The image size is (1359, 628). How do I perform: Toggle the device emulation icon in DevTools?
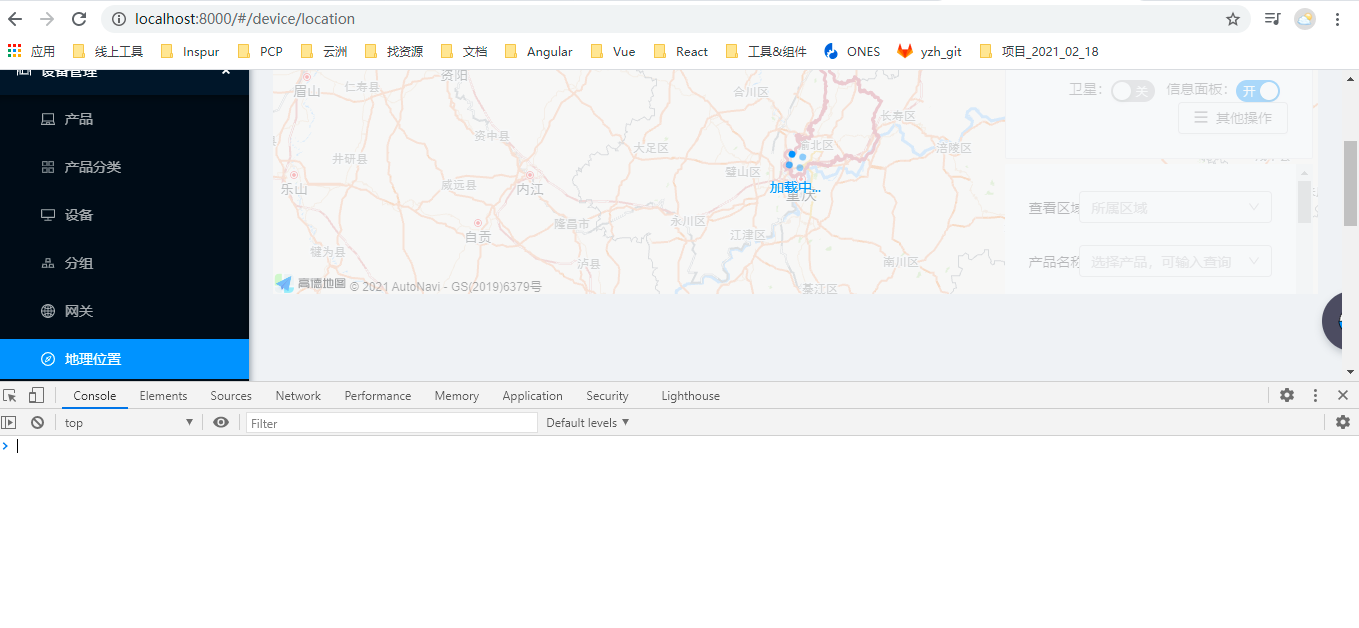click(36, 395)
